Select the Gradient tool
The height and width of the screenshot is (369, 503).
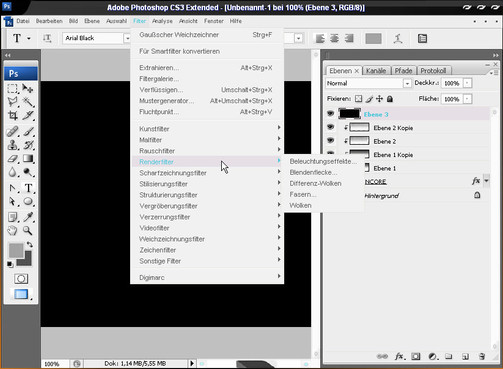click(x=28, y=159)
